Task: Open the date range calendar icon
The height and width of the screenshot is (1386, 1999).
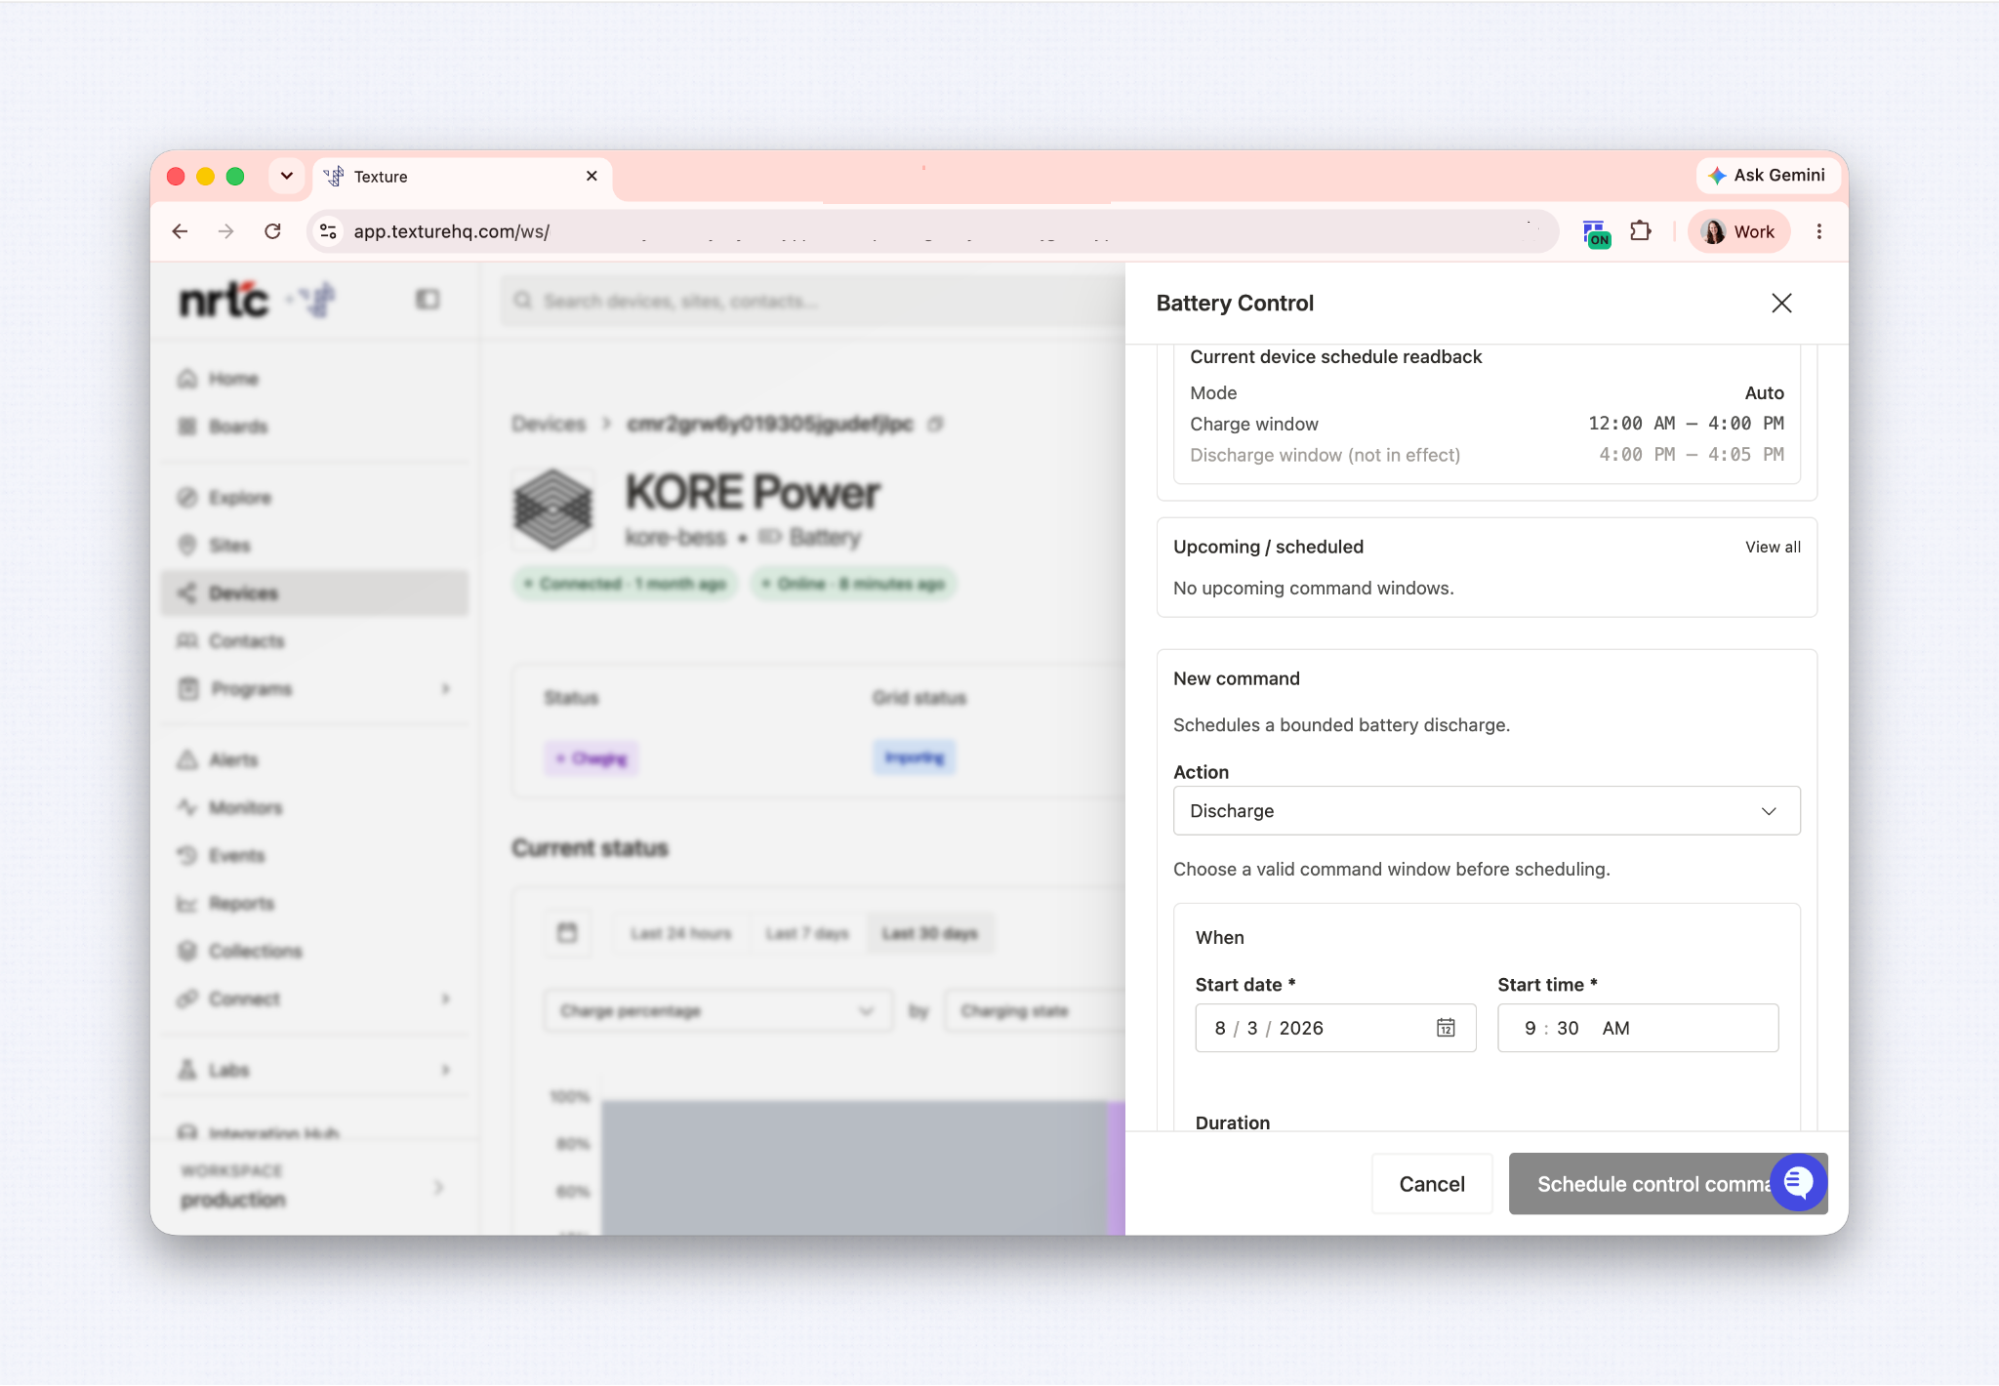Action: (x=567, y=933)
